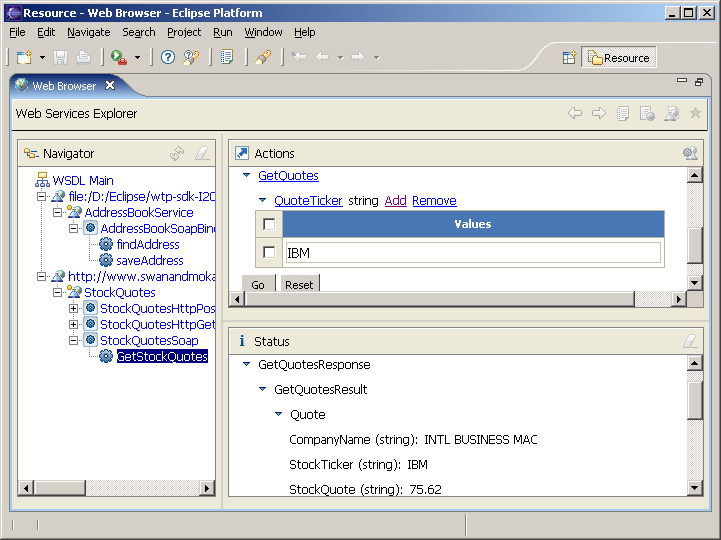Click the main toolbar Back arrow
721x540 pixels.
(x=322, y=57)
